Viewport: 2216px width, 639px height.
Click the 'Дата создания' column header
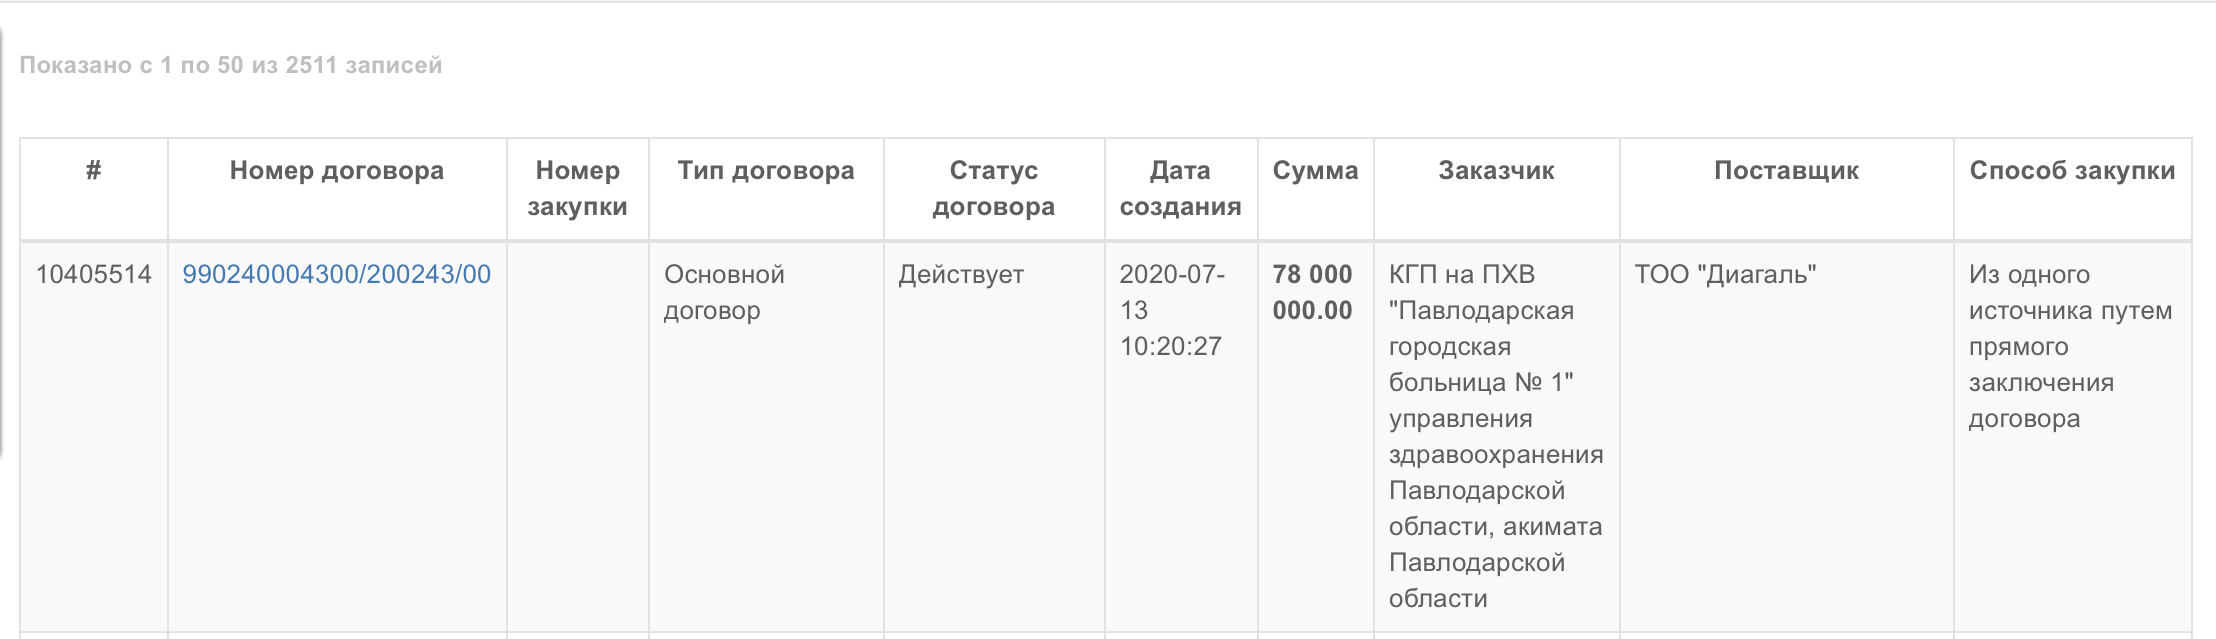(1181, 188)
